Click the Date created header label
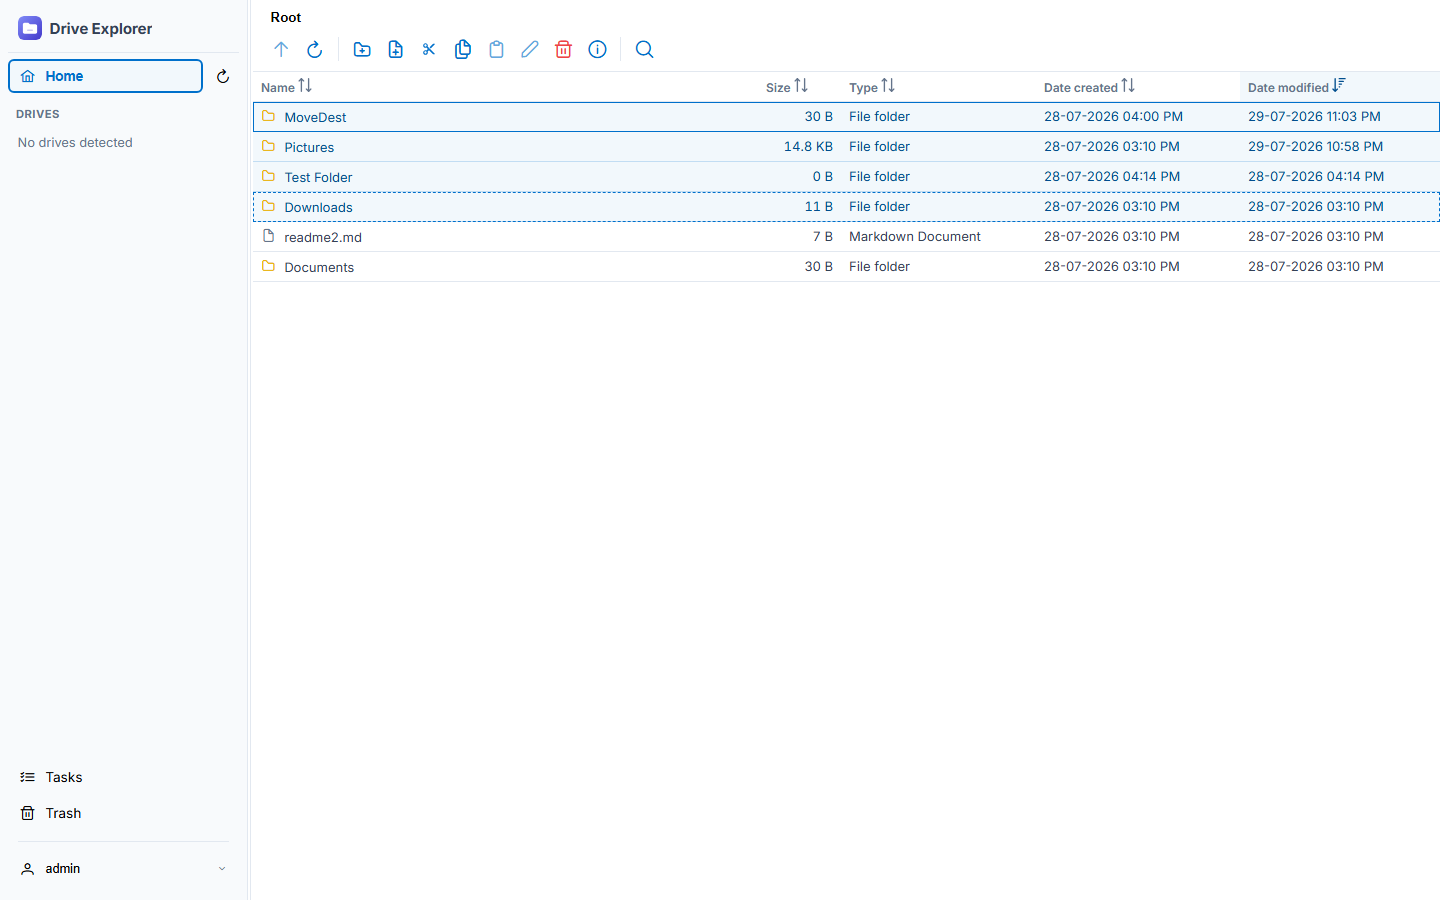Image resolution: width=1440 pixels, height=900 pixels. 1081,88
